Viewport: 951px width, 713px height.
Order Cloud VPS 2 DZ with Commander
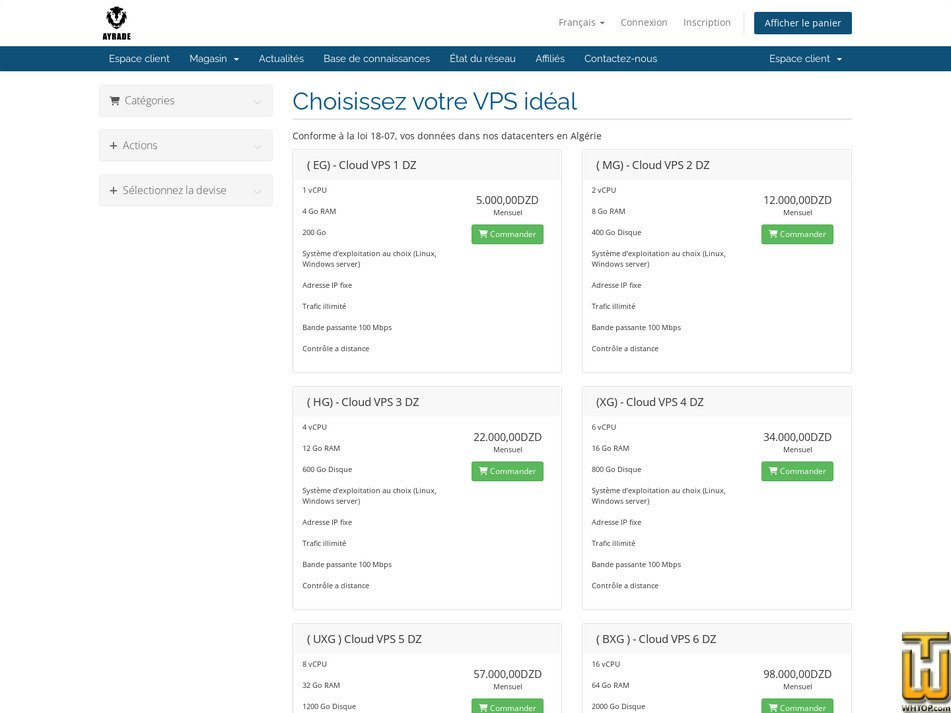click(797, 234)
